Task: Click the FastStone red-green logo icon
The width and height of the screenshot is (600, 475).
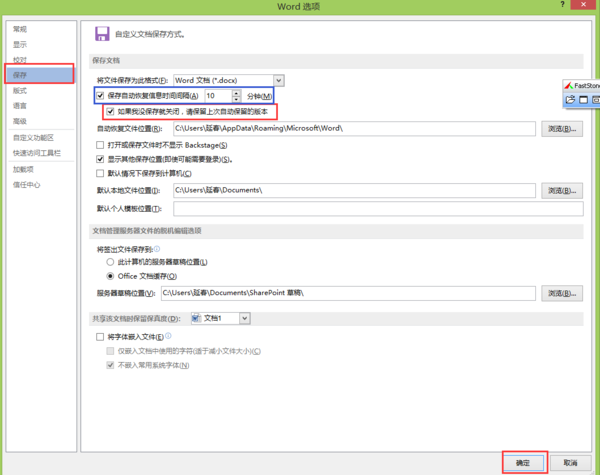Action: point(569,86)
